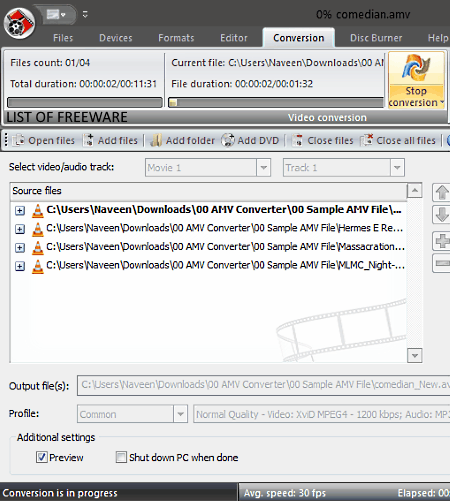Expand the first bold source file entry

point(20,210)
